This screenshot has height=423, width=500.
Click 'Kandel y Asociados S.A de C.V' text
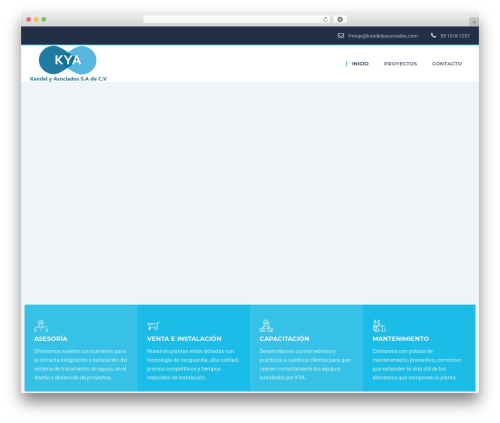click(x=68, y=79)
